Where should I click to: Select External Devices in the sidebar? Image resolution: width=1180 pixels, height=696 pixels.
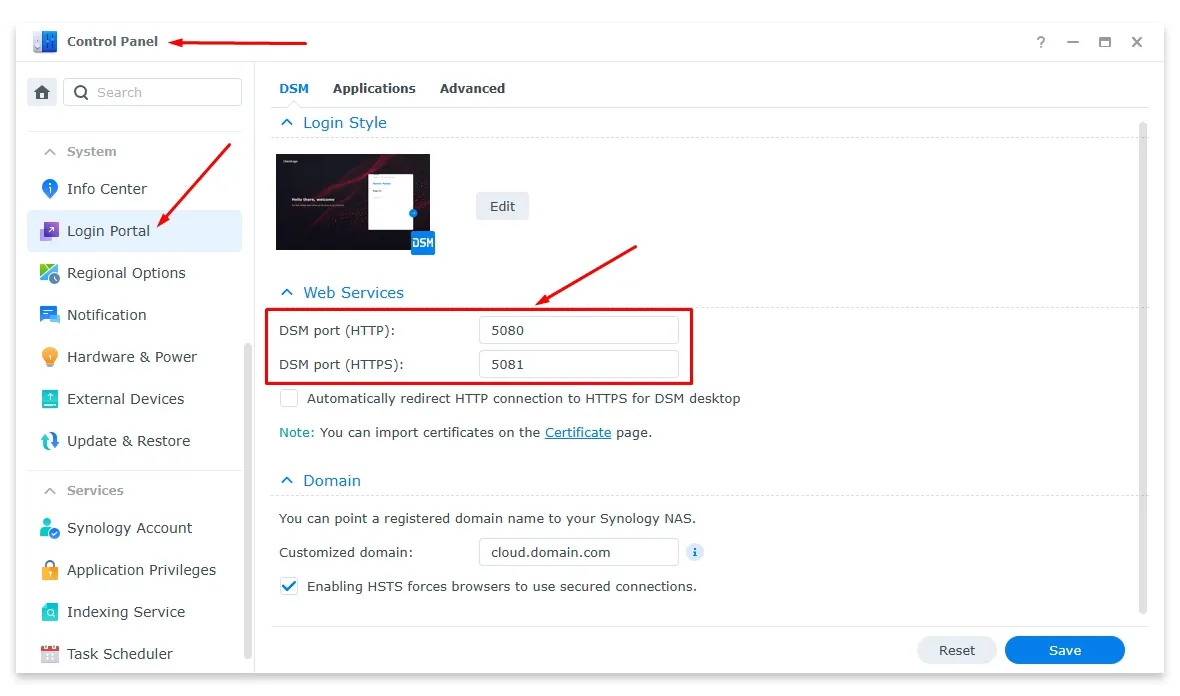(125, 399)
